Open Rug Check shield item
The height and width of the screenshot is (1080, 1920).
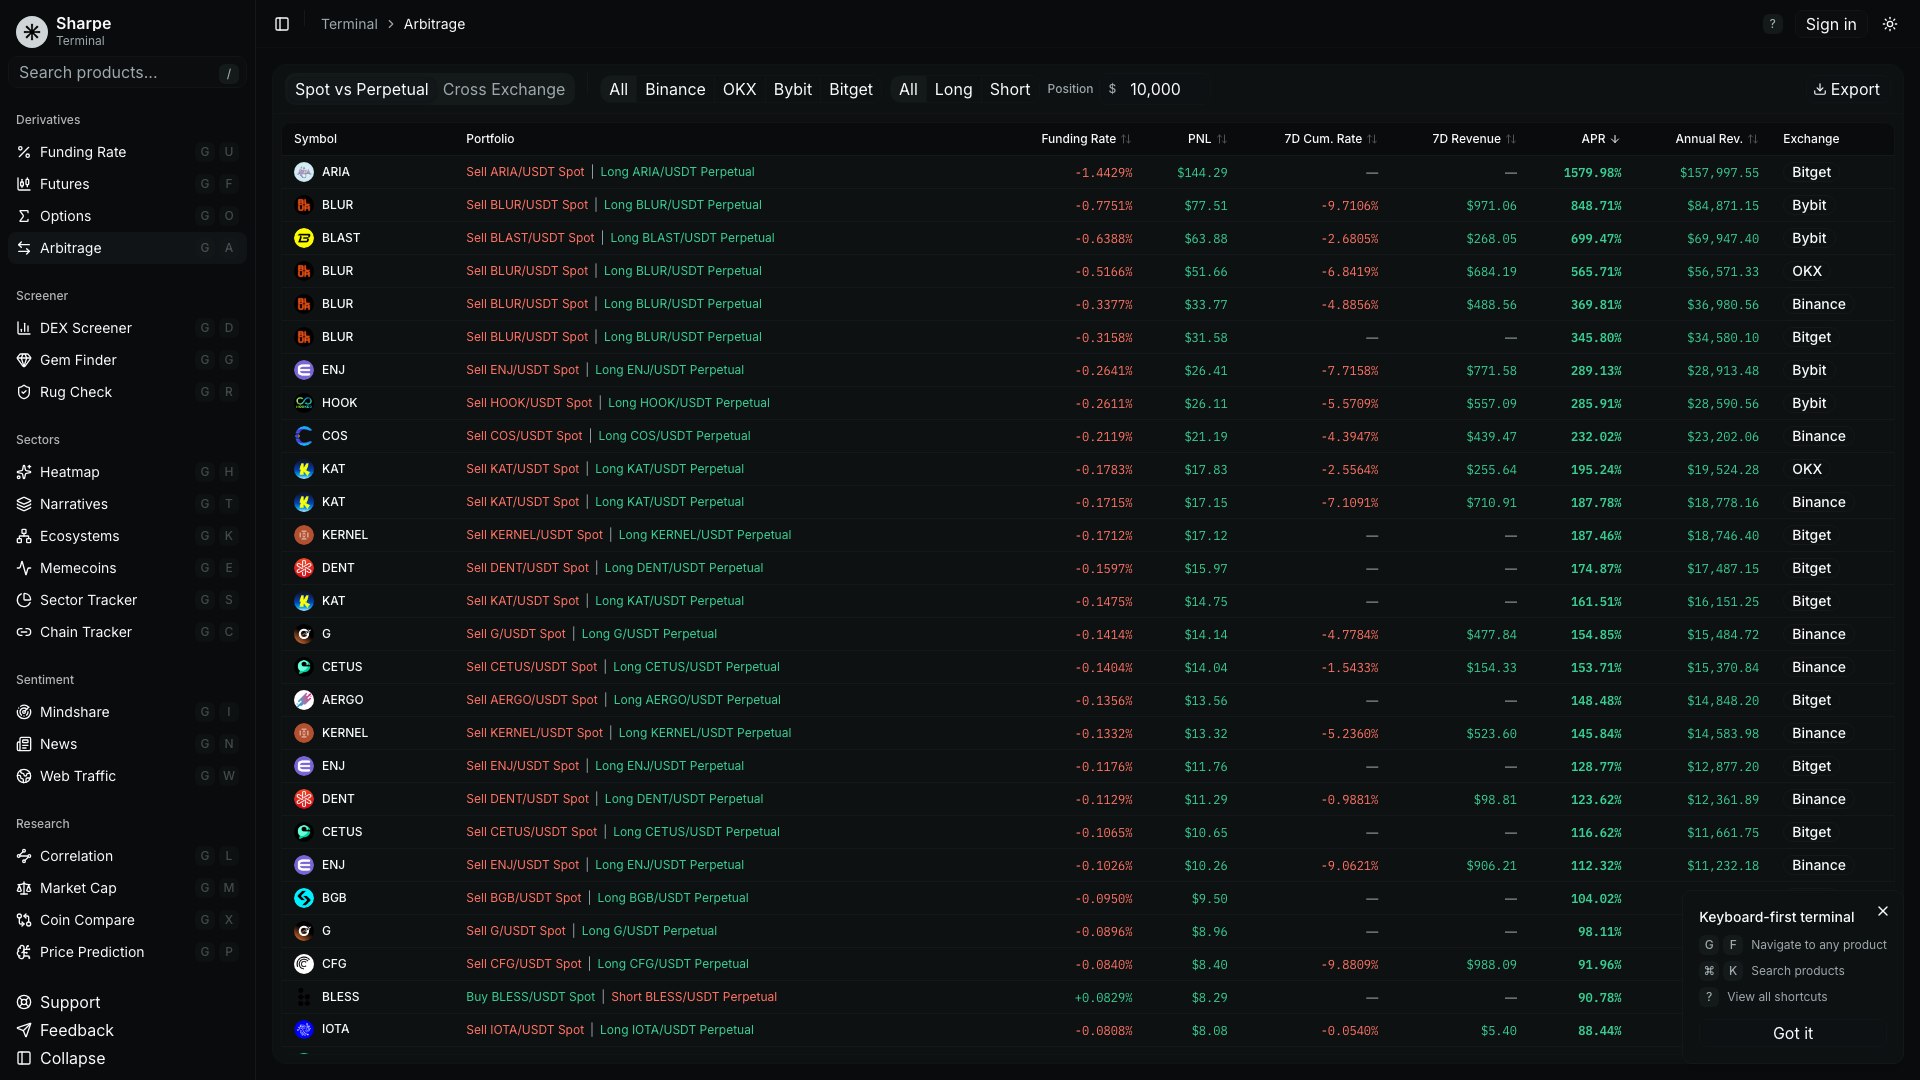(75, 392)
